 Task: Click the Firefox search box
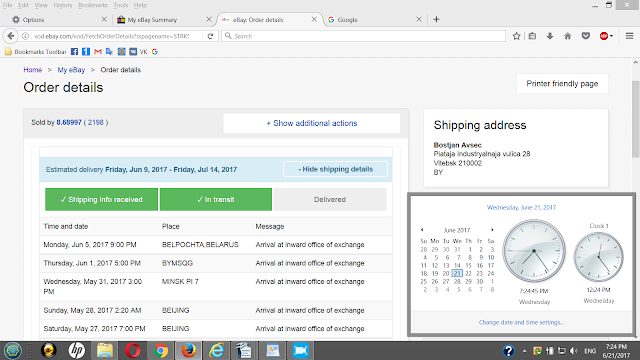point(363,36)
